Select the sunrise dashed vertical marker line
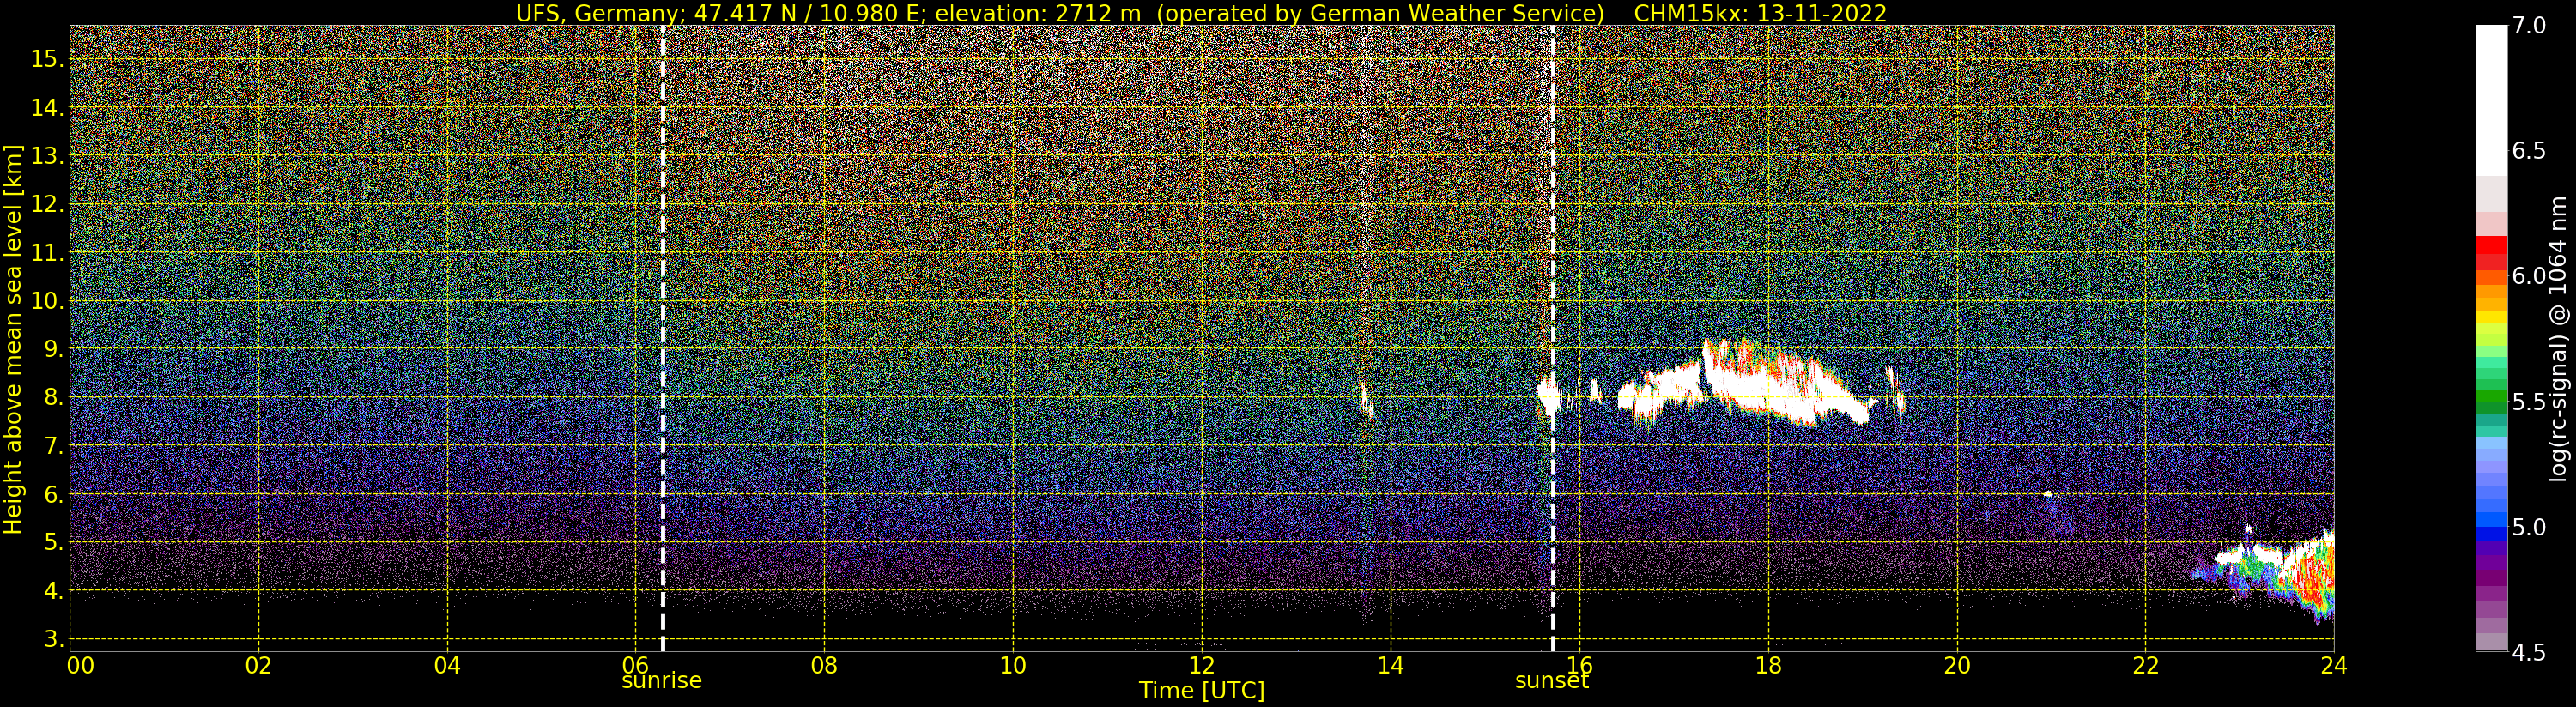The width and height of the screenshot is (2576, 707). tap(663, 339)
